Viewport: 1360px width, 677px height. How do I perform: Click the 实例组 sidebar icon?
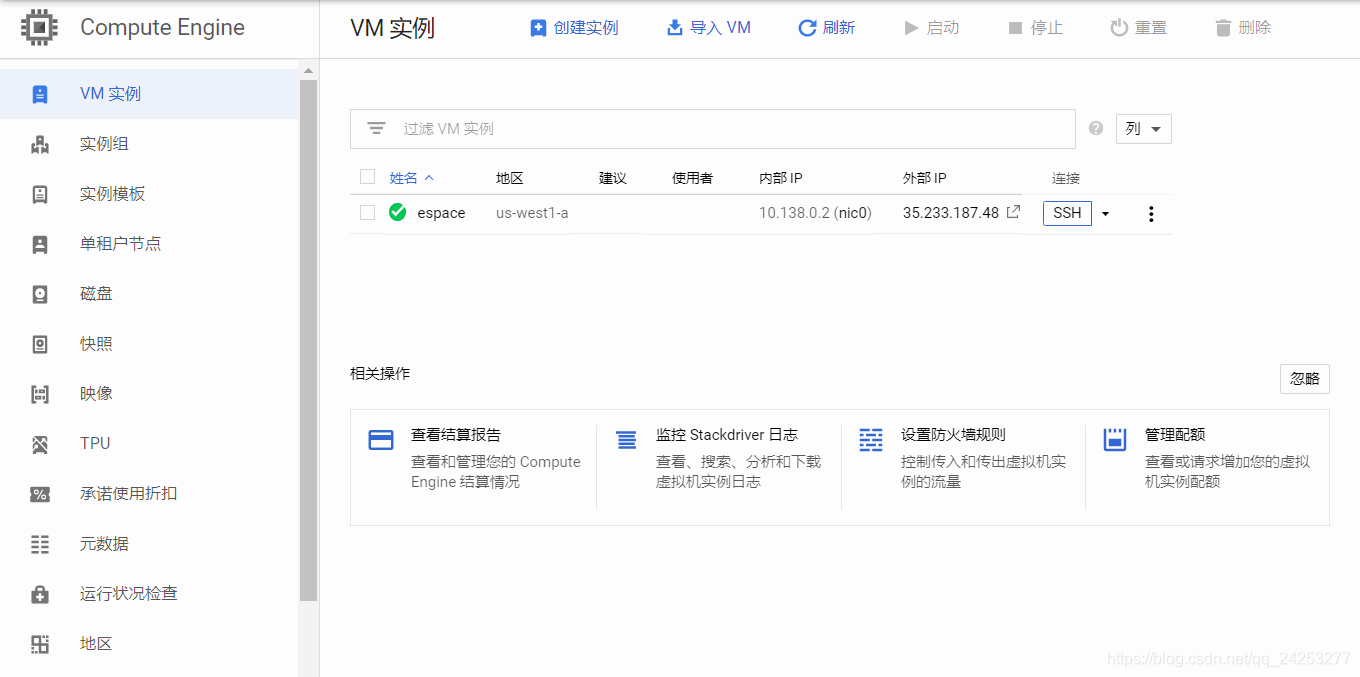[x=40, y=144]
